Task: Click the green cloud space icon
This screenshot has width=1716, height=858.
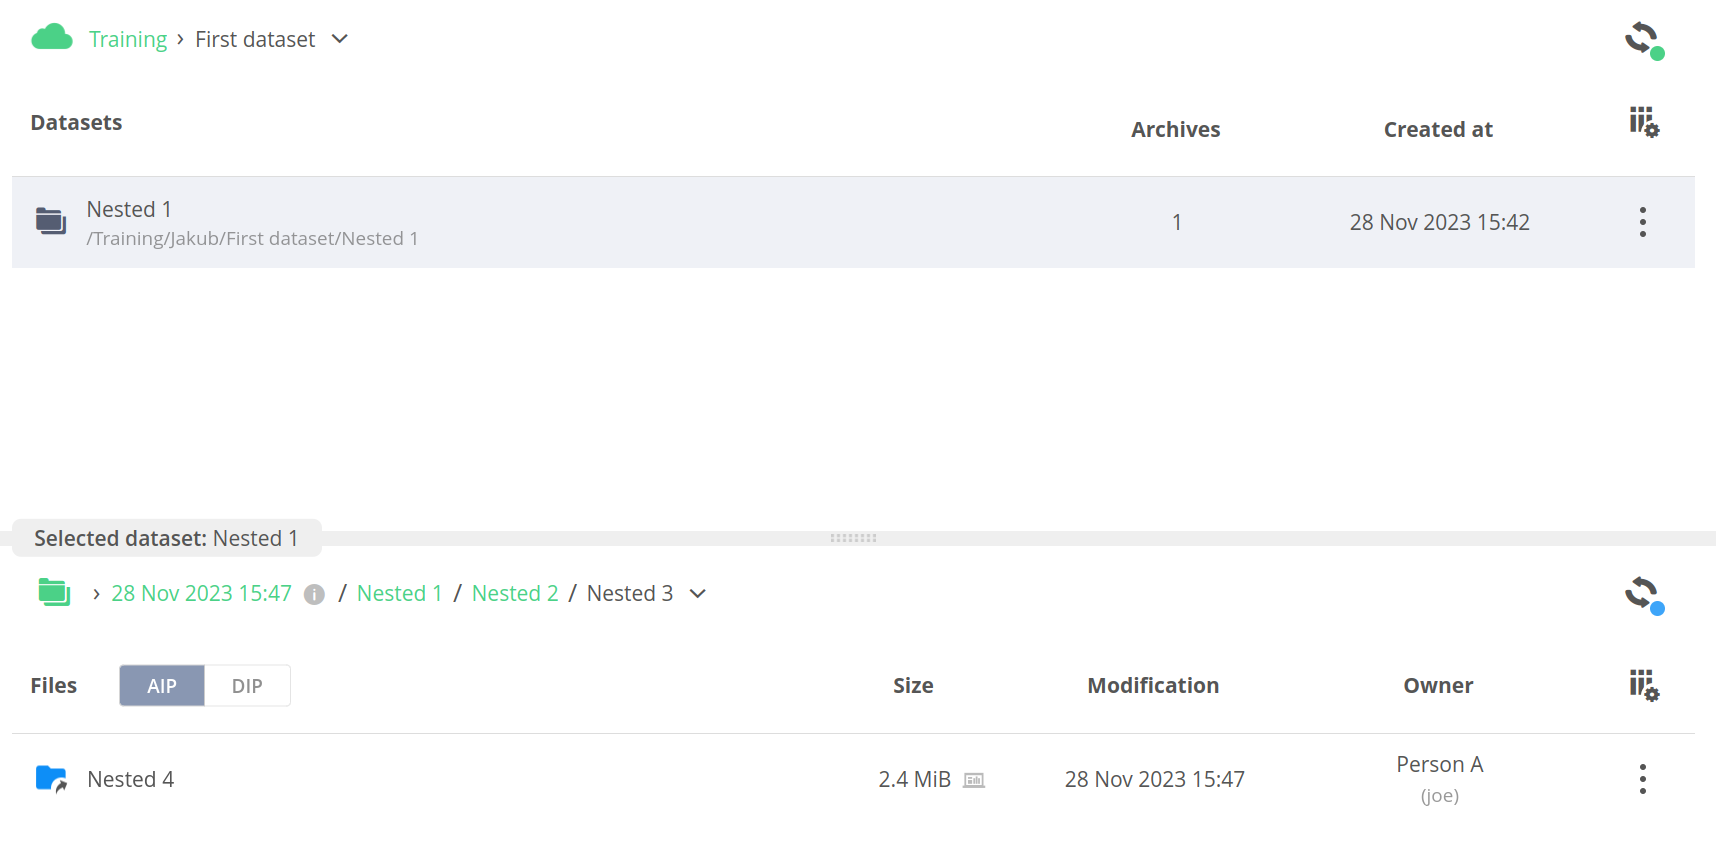Action: tap(52, 38)
